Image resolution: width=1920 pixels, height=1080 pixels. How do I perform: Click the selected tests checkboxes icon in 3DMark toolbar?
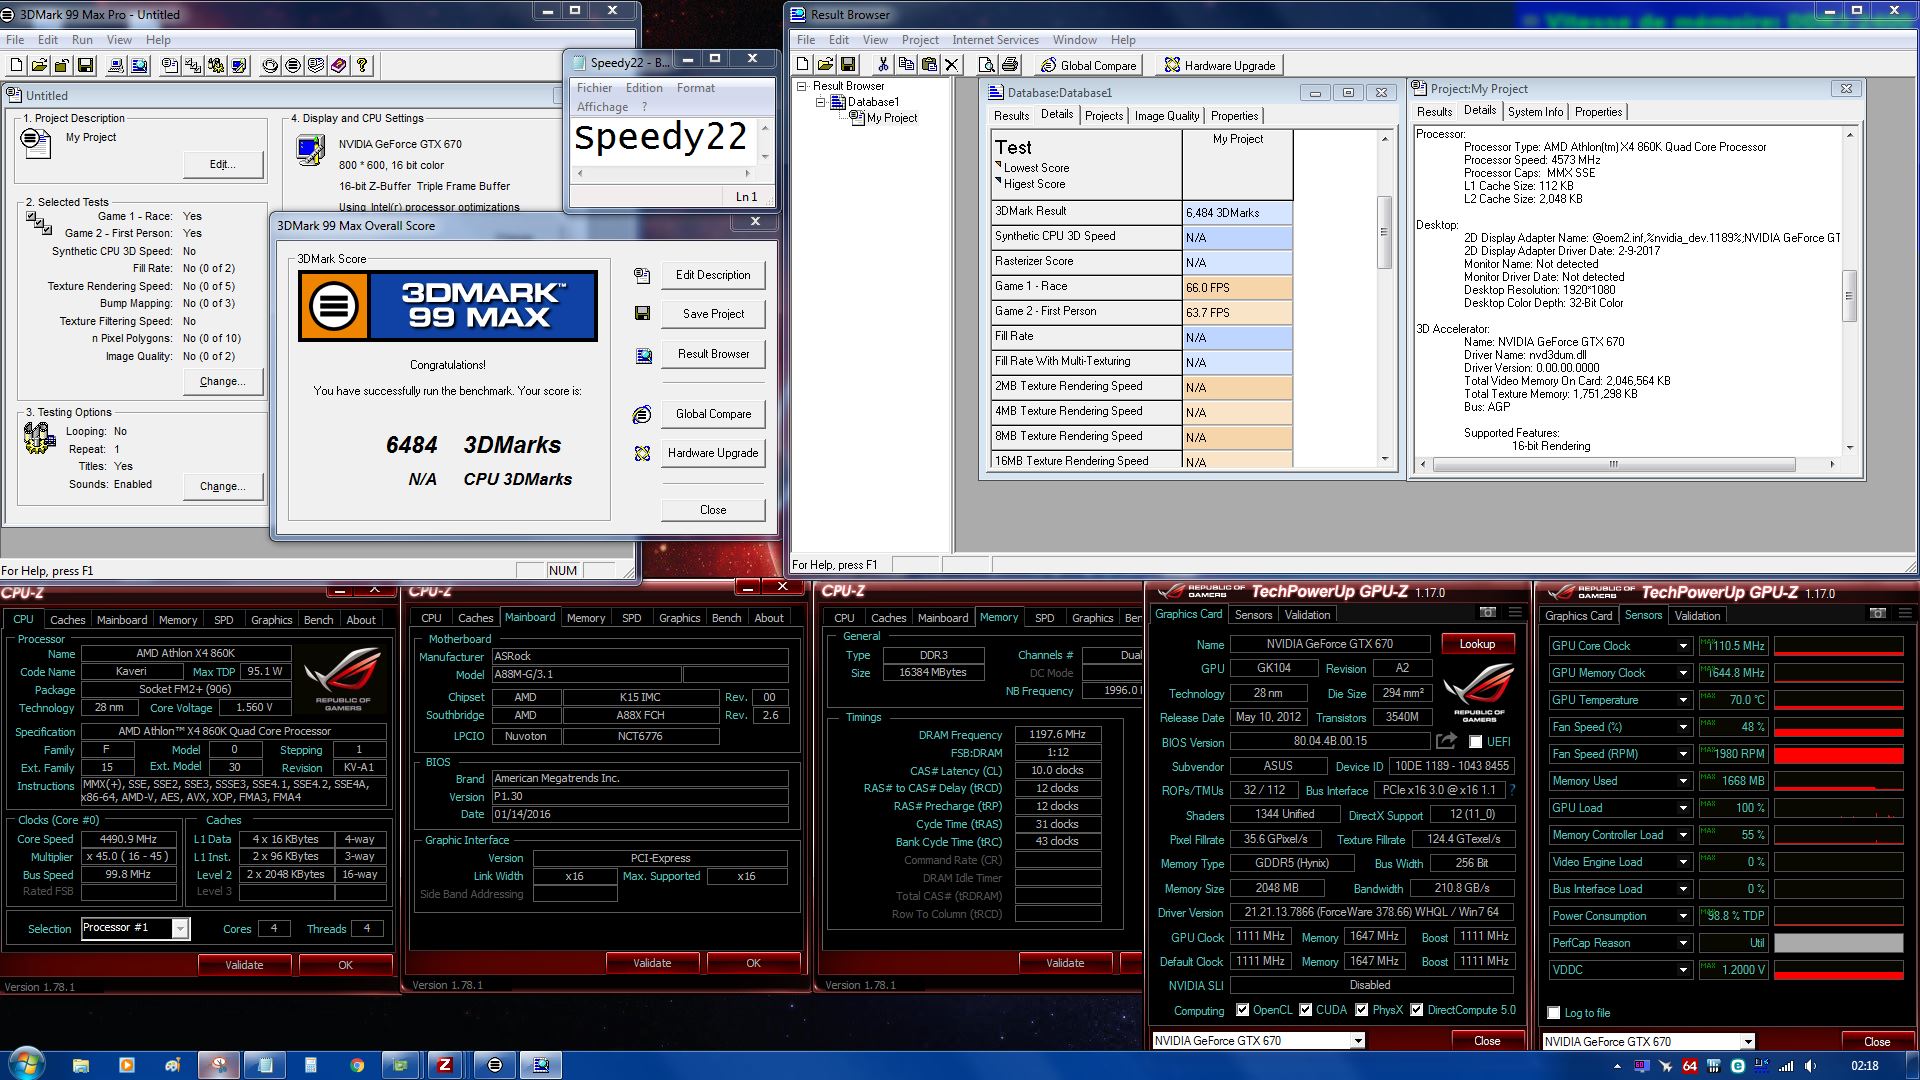(x=193, y=66)
